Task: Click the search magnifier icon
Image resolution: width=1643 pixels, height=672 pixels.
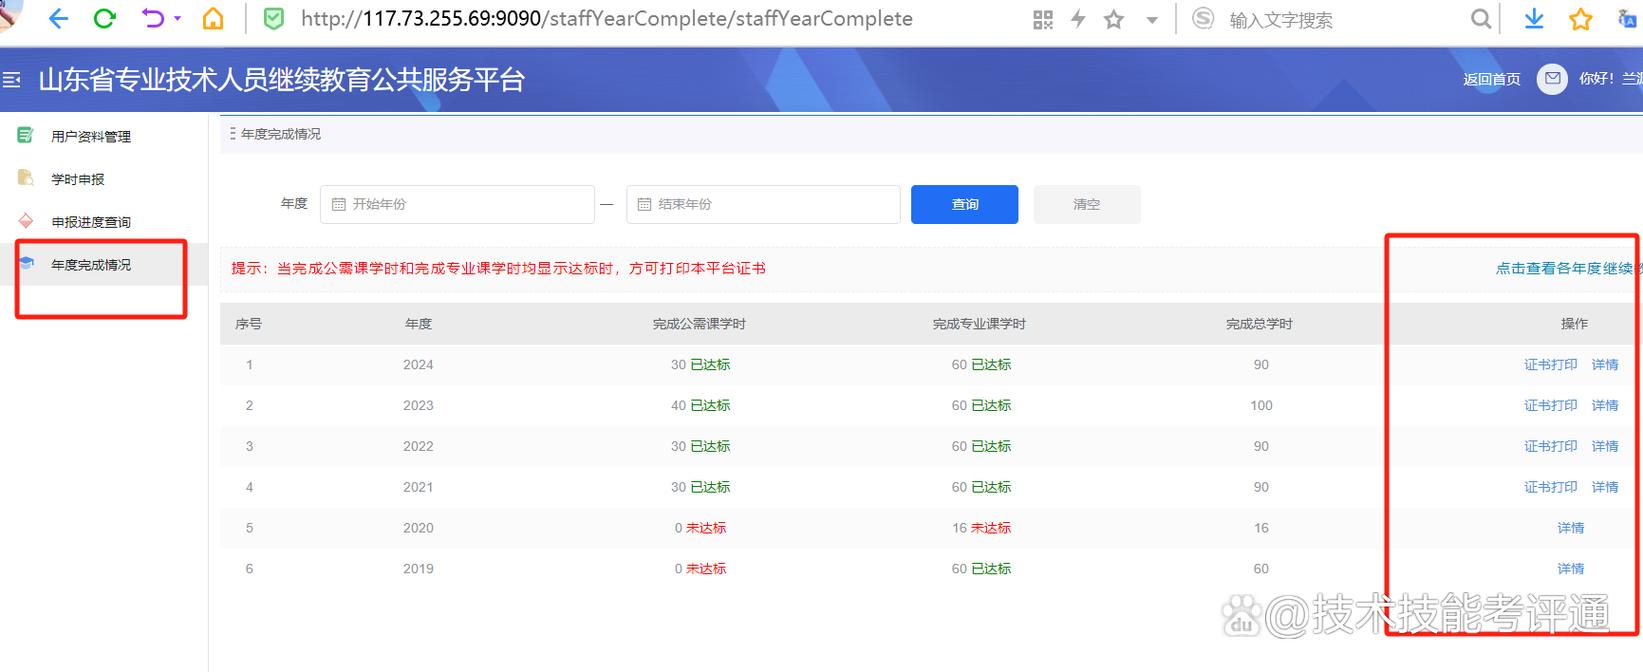Action: (x=1481, y=19)
